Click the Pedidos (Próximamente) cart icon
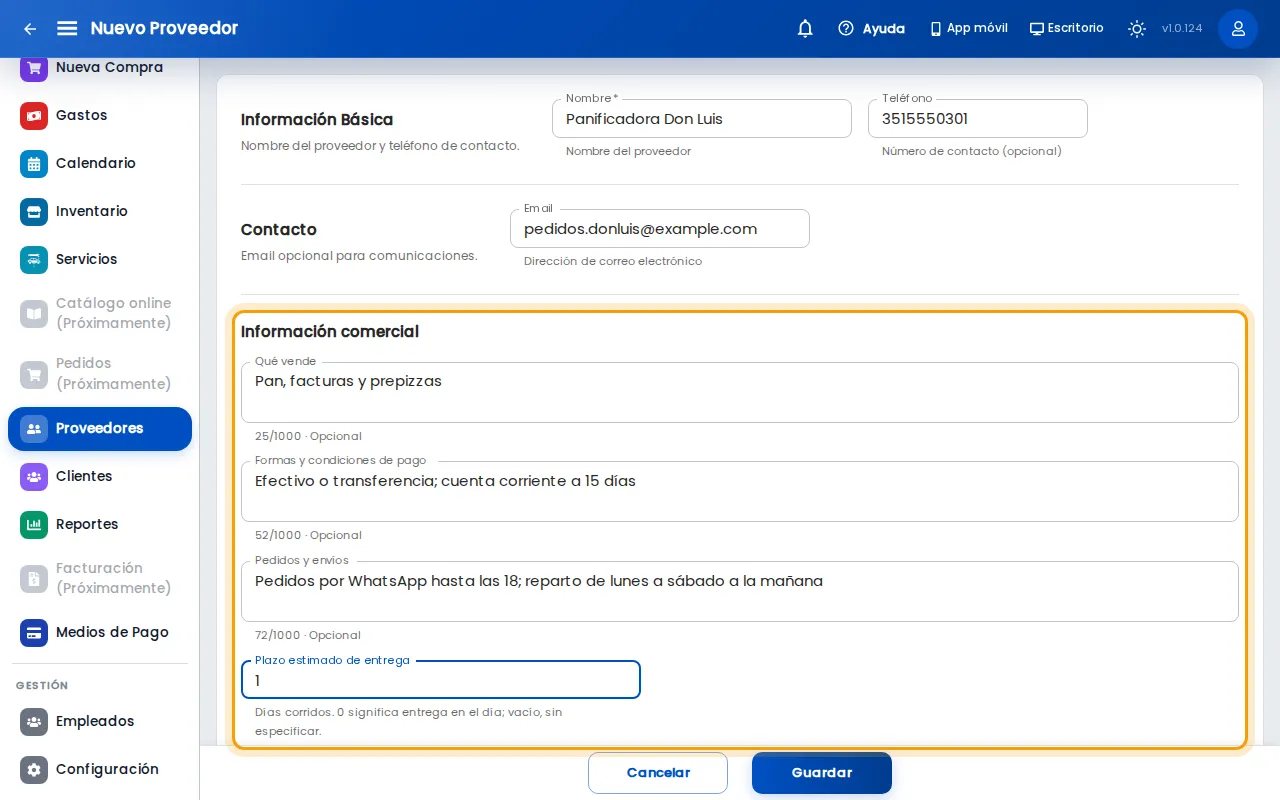1280x800 pixels. [34, 374]
